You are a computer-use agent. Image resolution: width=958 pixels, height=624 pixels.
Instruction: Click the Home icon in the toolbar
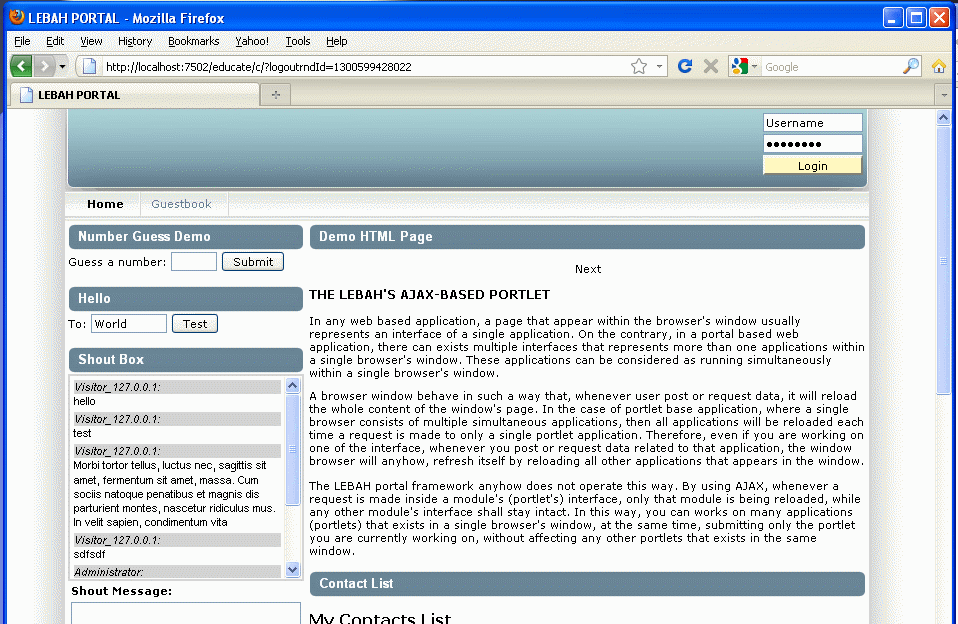click(939, 66)
